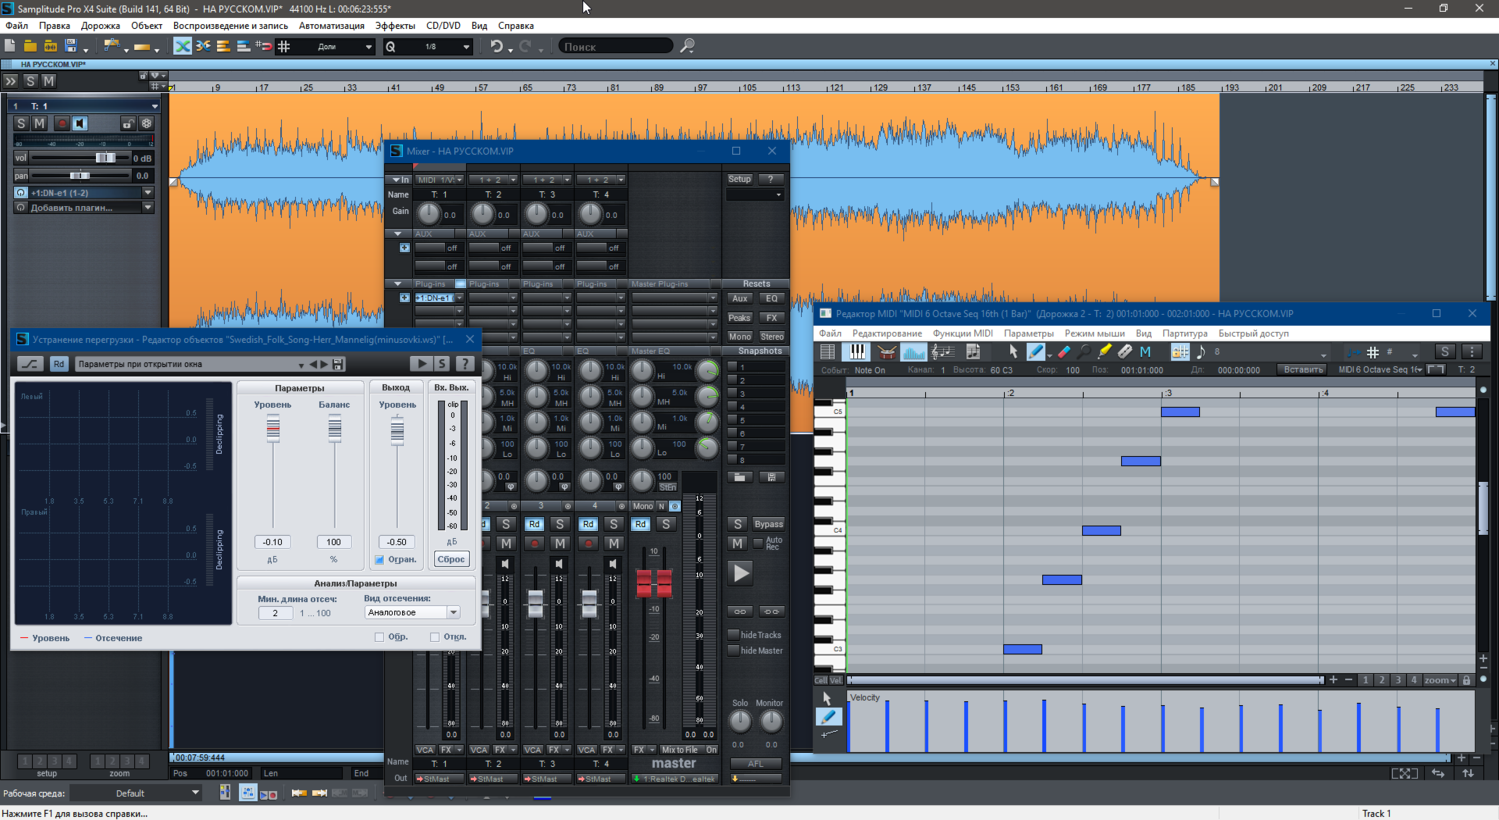Create a new project via main toolbar icon
Viewport: 1499px width, 820px height.
pos(10,46)
